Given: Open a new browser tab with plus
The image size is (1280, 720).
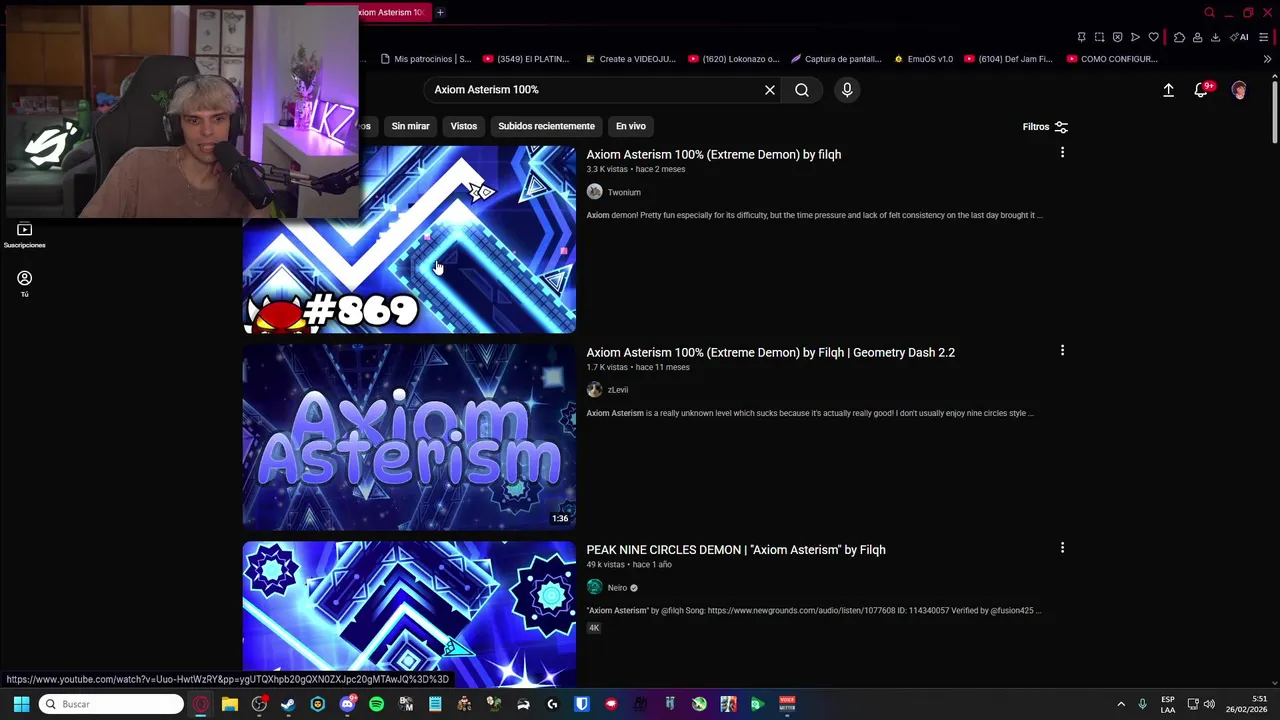Looking at the screenshot, I should (x=440, y=12).
